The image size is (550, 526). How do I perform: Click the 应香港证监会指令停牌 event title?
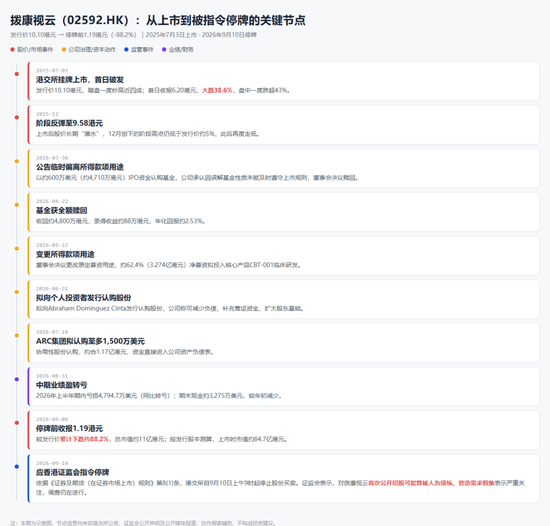[x=73, y=472]
